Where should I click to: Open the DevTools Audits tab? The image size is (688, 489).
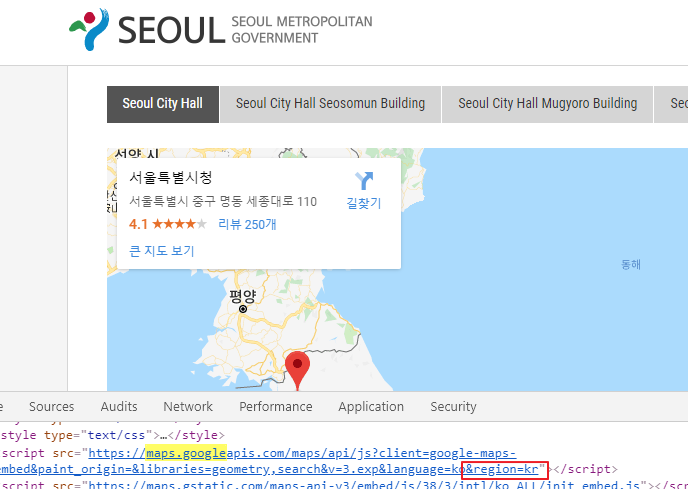119,406
